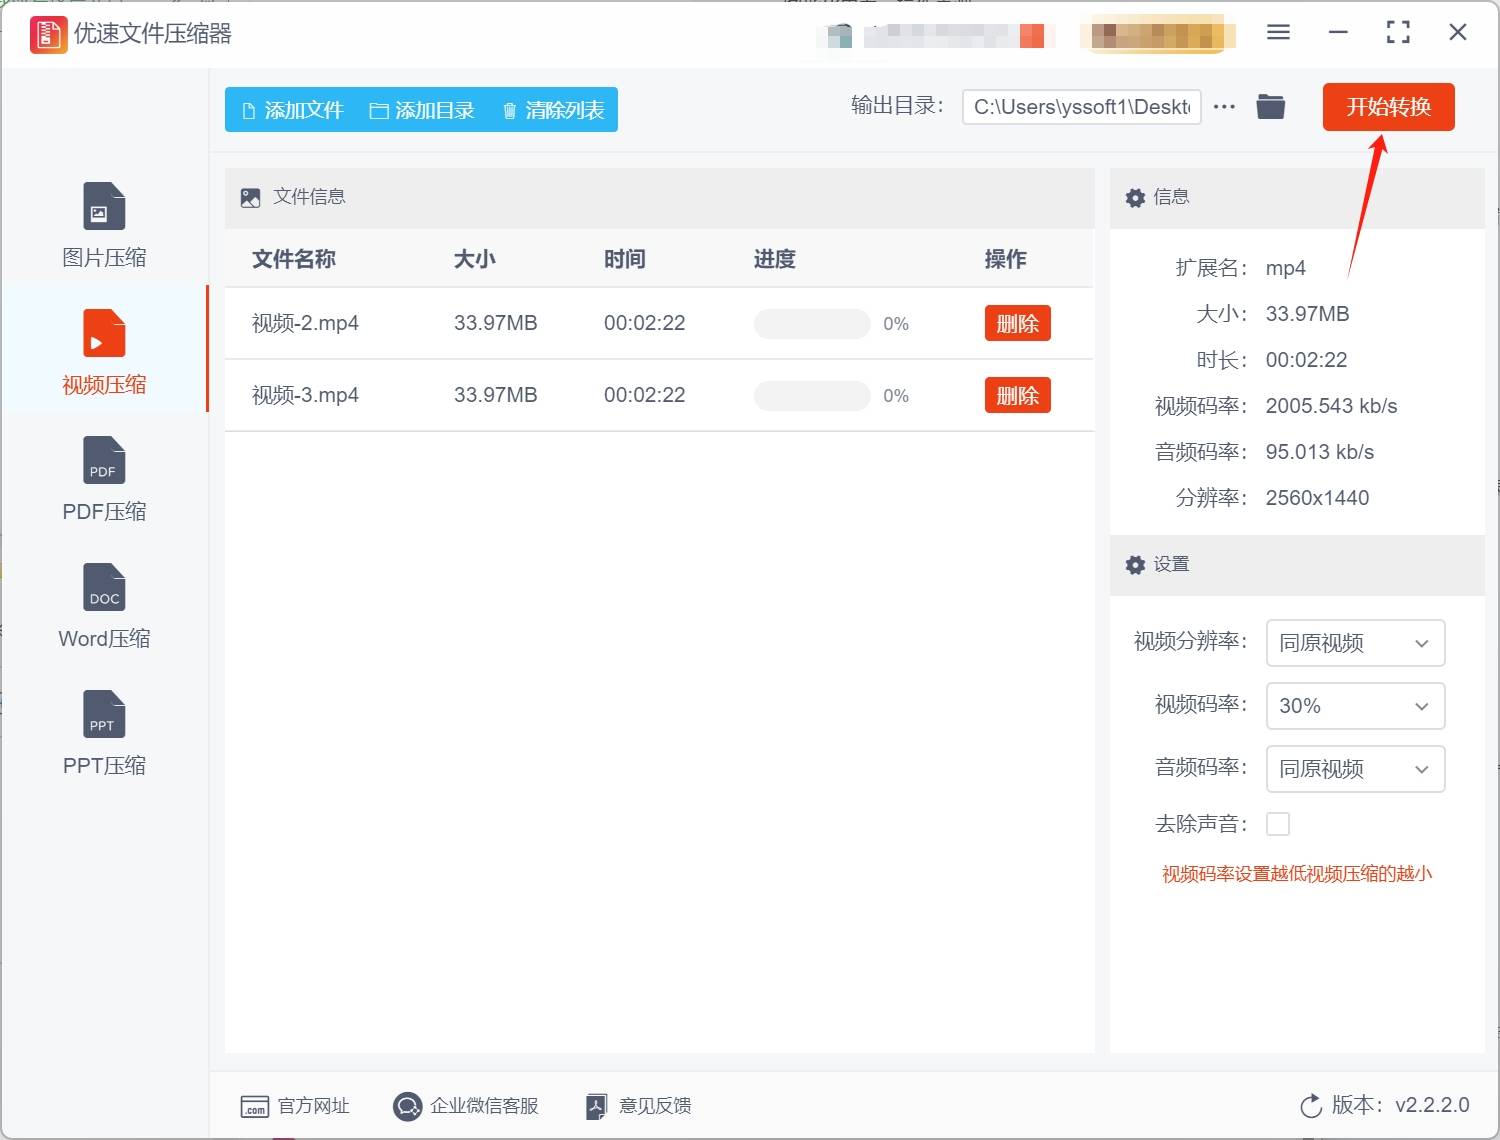
Task: Expand the 视频分辨率 dropdown
Action: (1355, 643)
